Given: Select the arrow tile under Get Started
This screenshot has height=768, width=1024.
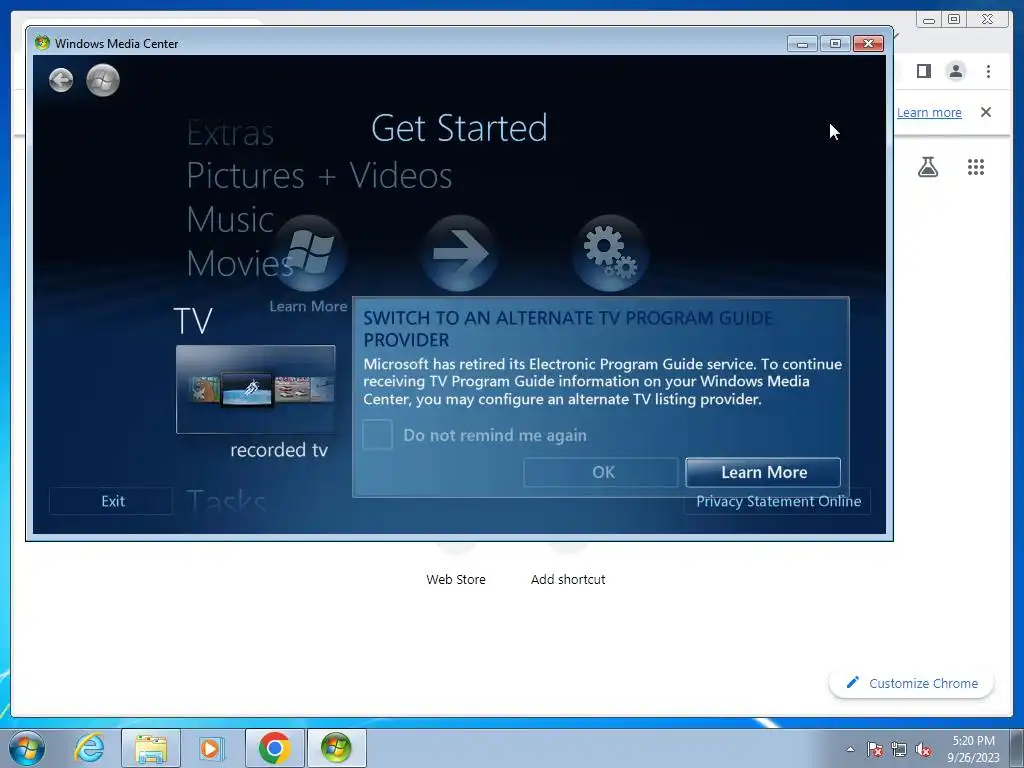Looking at the screenshot, I should point(460,253).
